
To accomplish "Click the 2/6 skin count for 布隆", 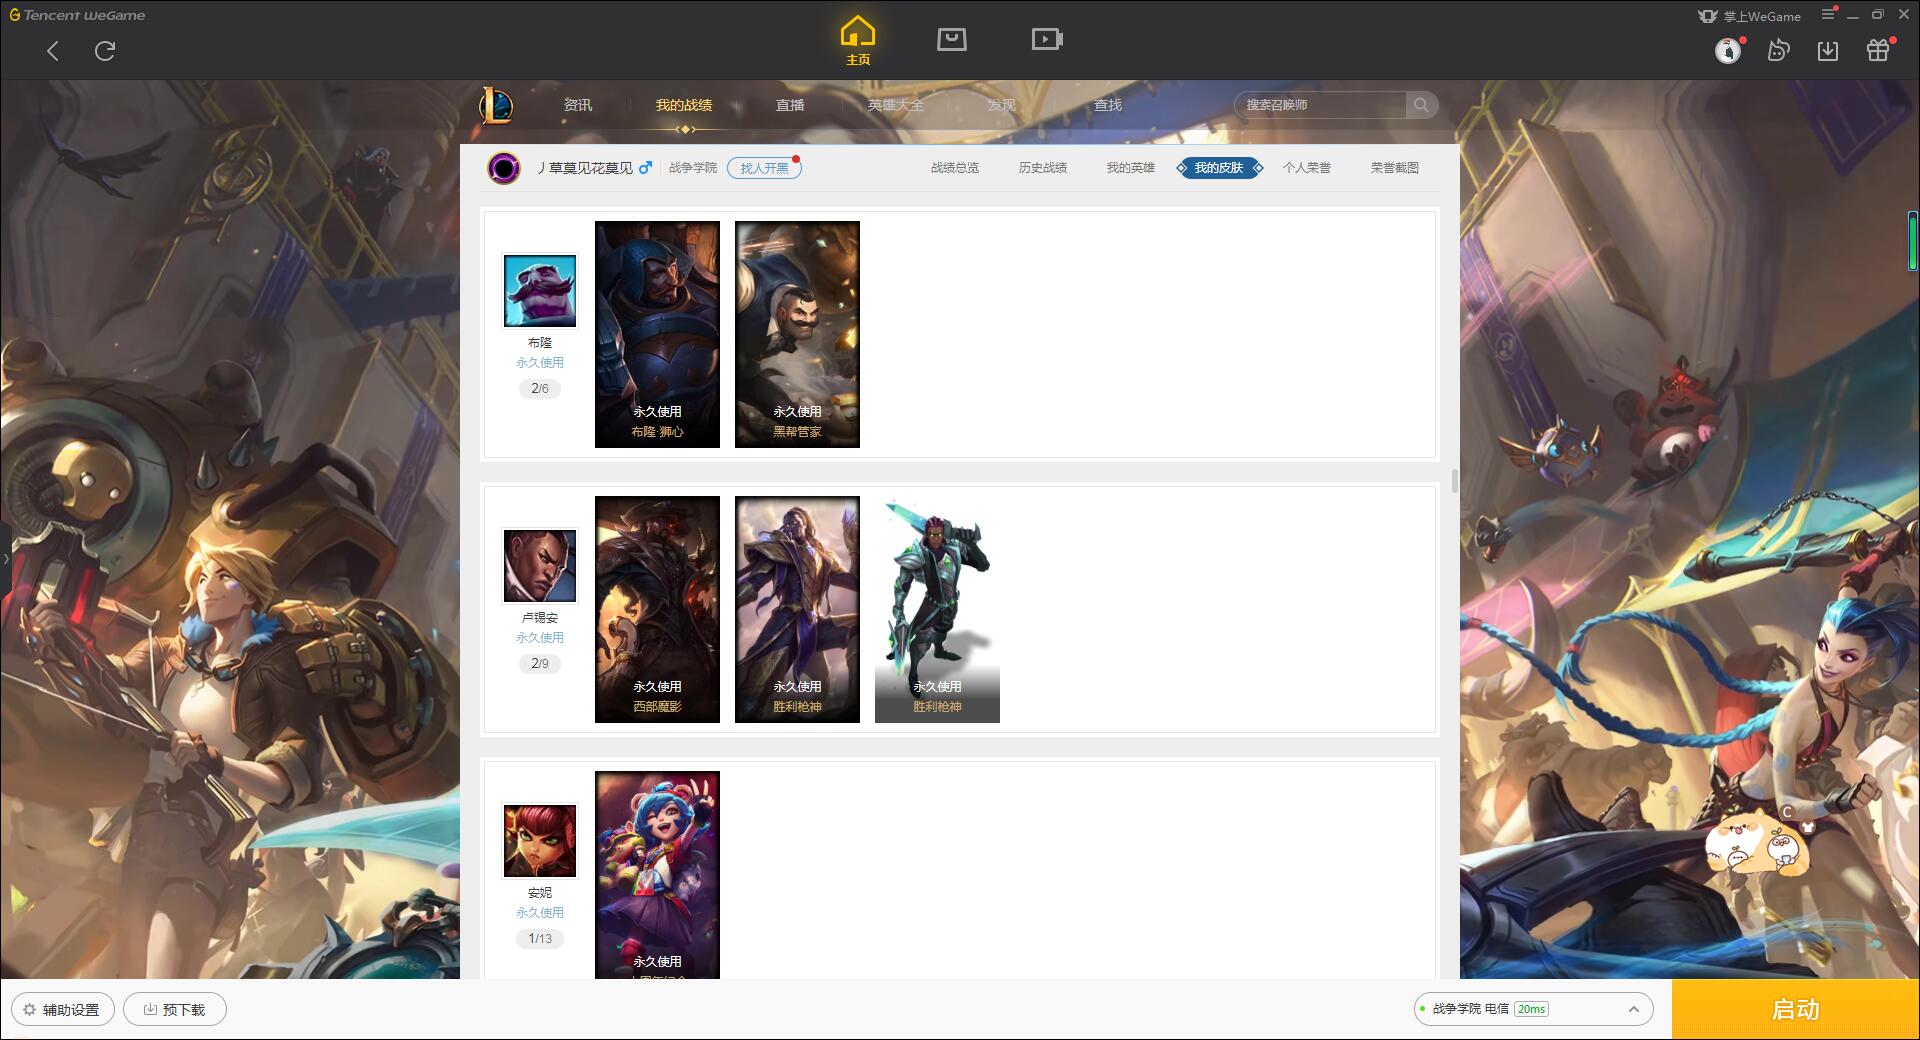I will (x=540, y=389).
